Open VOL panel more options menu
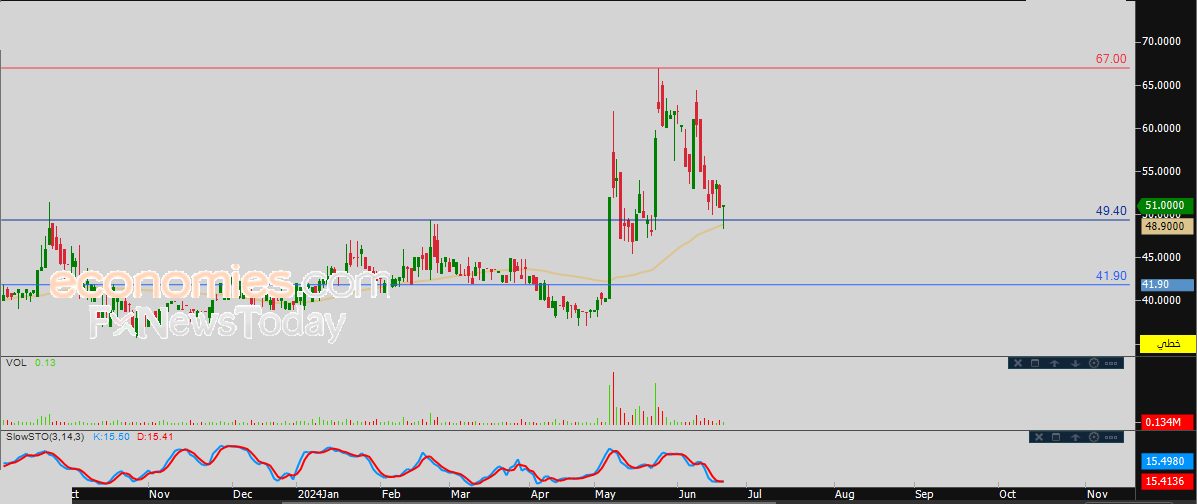This screenshot has width=1197, height=504. 1112,363
